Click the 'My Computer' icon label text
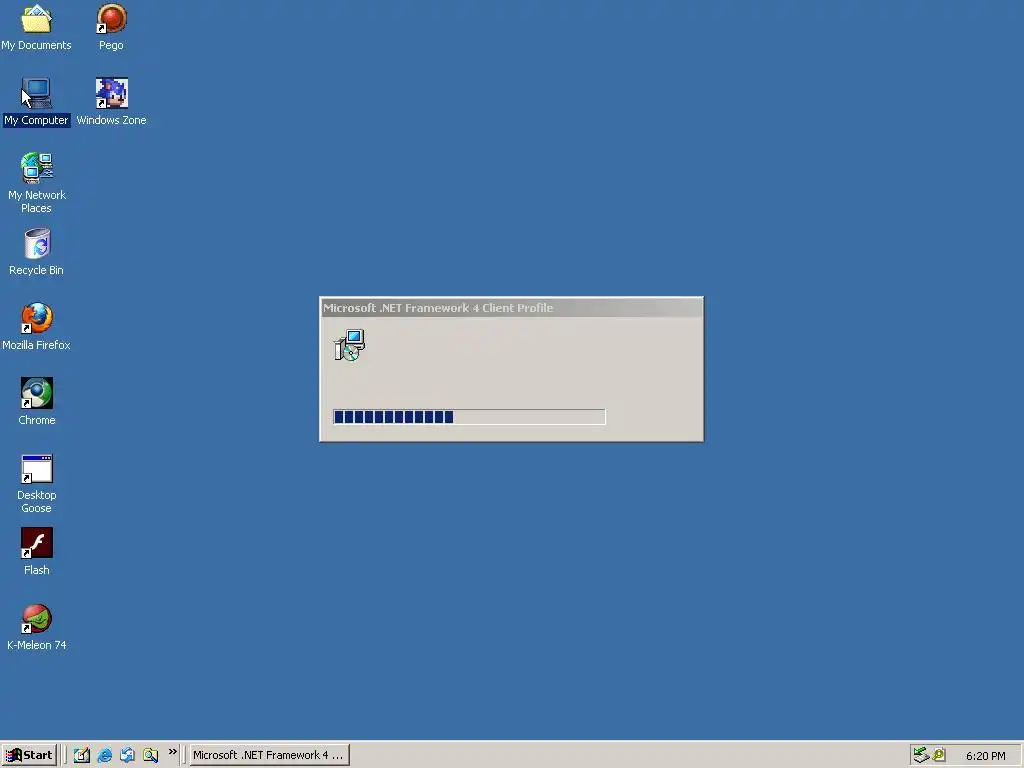The width and height of the screenshot is (1024, 768). pos(37,120)
